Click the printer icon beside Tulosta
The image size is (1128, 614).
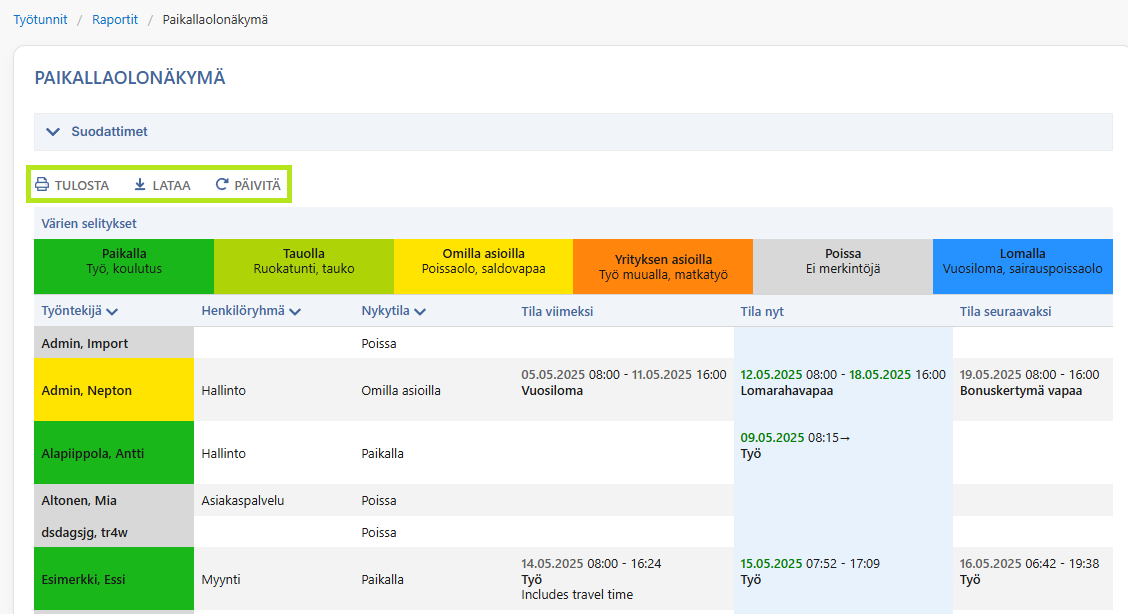point(42,185)
